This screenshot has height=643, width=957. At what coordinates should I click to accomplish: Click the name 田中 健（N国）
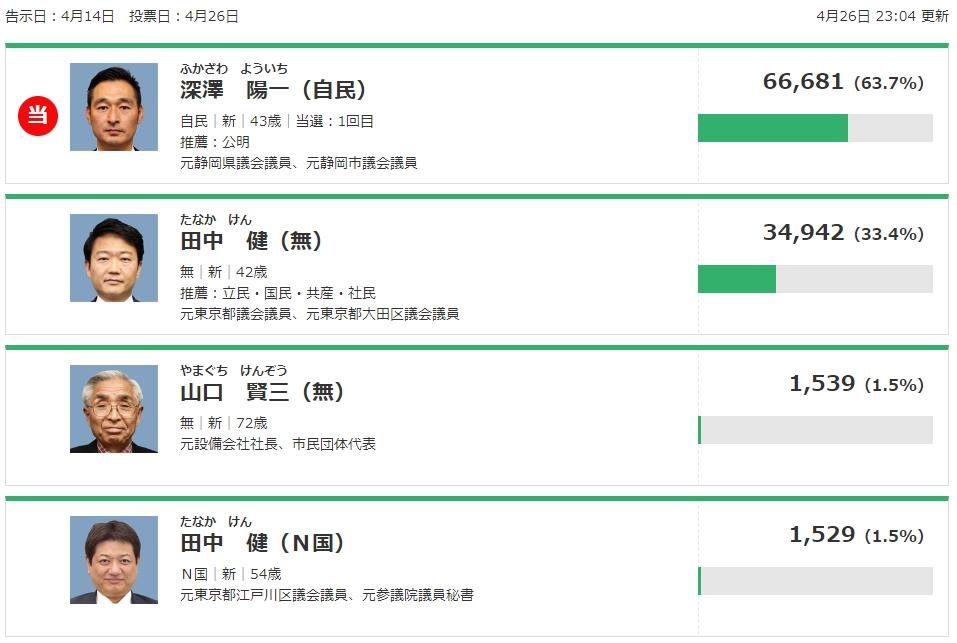(x=262, y=542)
